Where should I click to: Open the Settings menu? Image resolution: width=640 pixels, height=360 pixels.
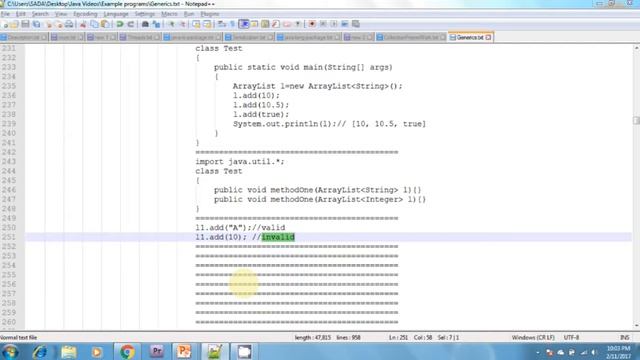click(x=144, y=14)
